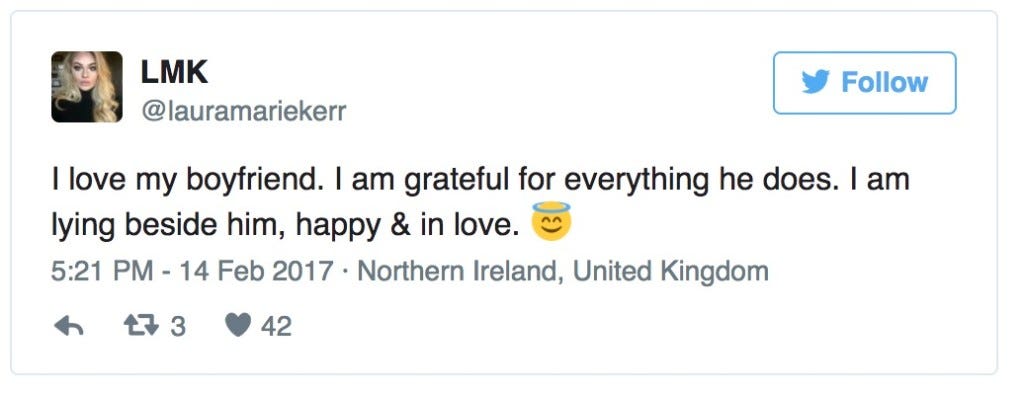
Task: Open the 5:21 PM time link
Action: point(102,271)
